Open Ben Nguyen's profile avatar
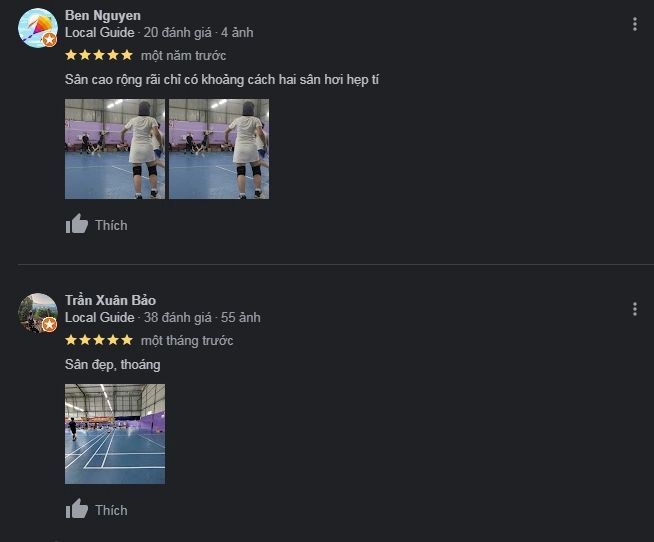 click(38, 28)
